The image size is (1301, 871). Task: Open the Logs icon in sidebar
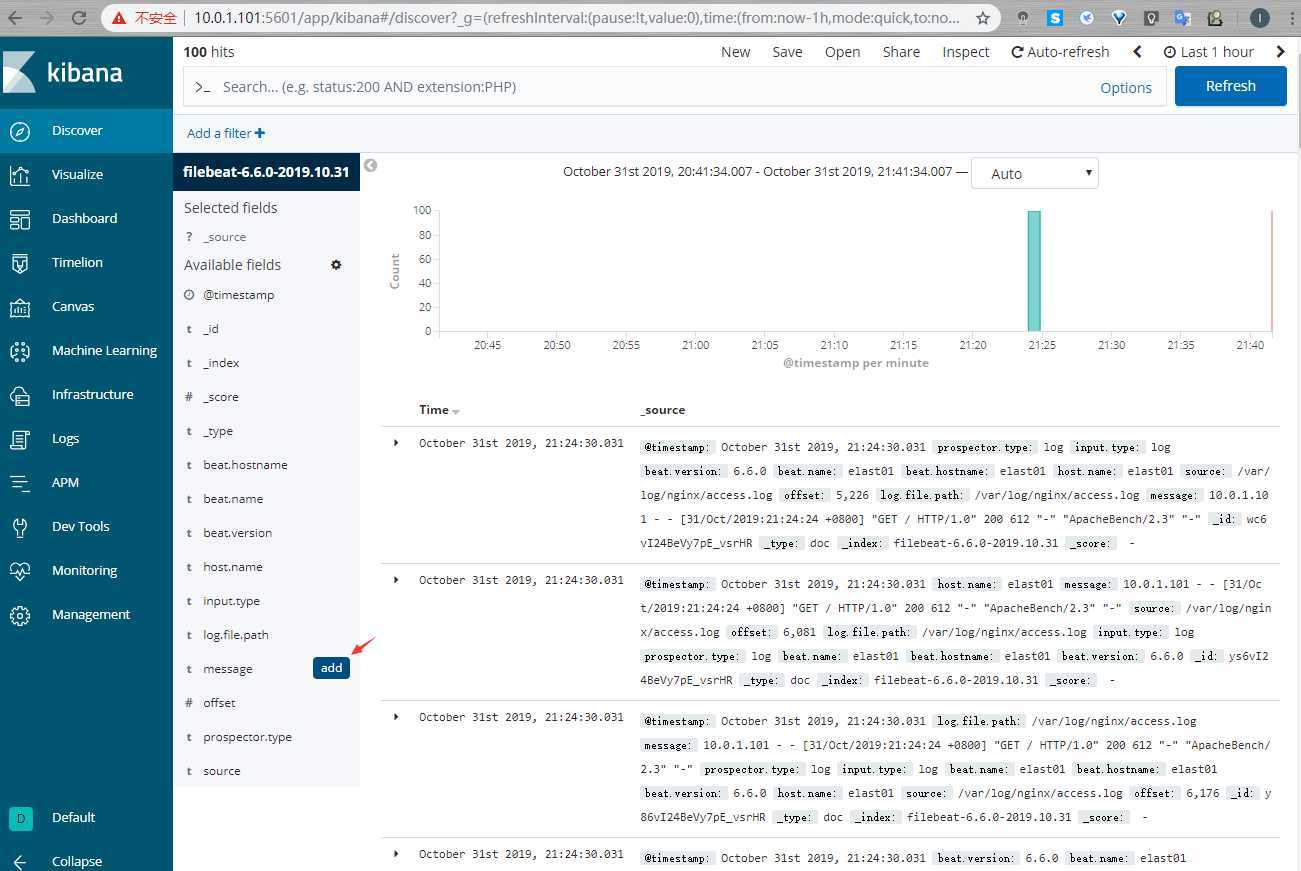pos(20,439)
